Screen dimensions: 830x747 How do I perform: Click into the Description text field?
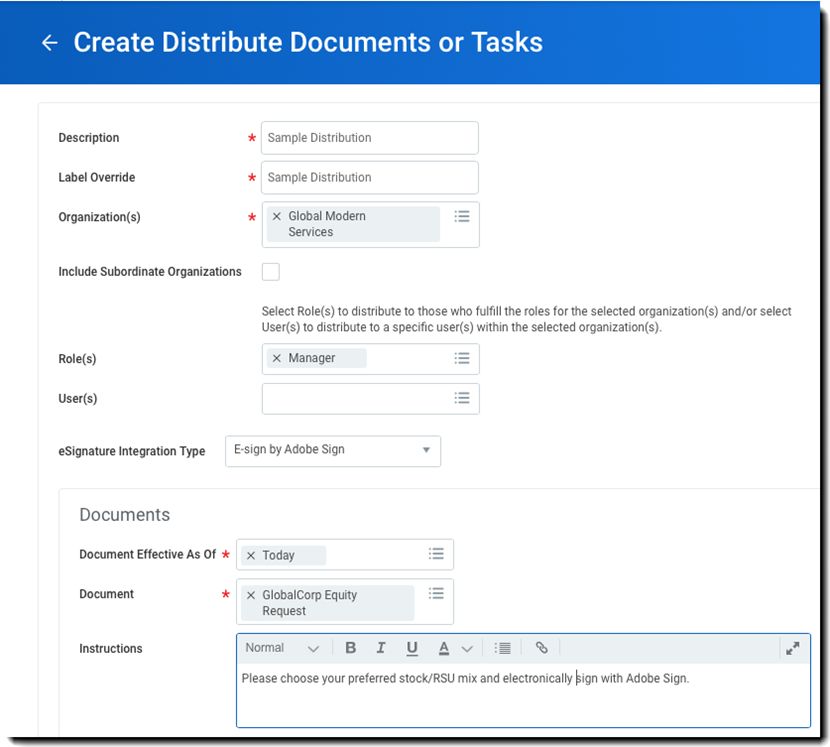click(369, 138)
